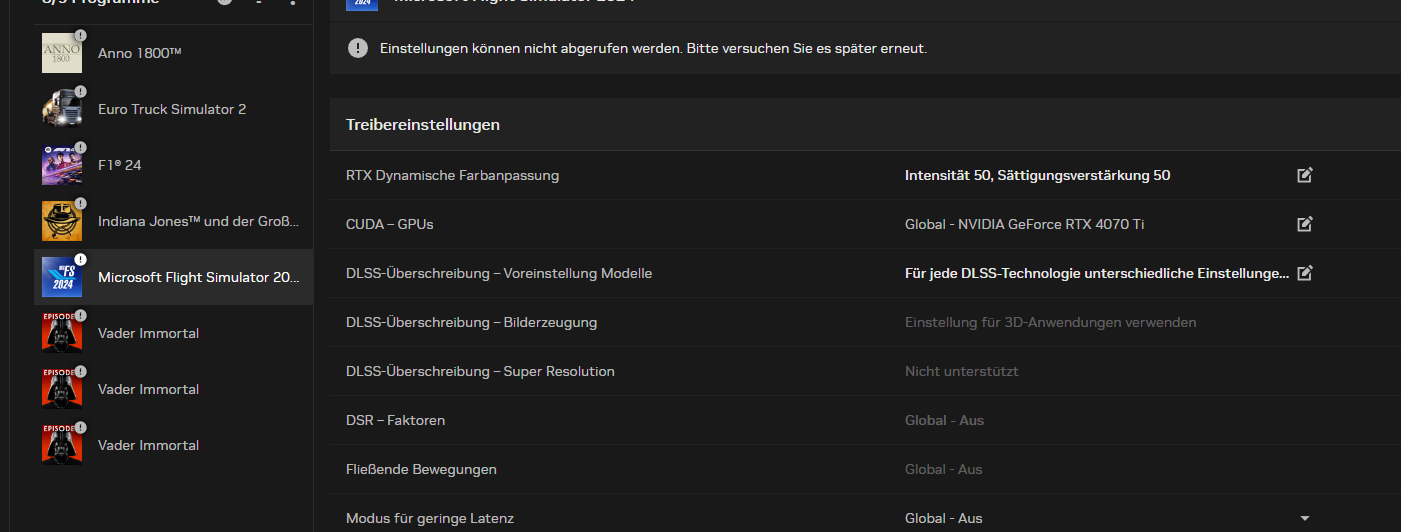Image resolution: width=1401 pixels, height=532 pixels.
Task: Click the 'RTX Dynamische Farbanpassung' label
Action: pyautogui.click(x=452, y=175)
